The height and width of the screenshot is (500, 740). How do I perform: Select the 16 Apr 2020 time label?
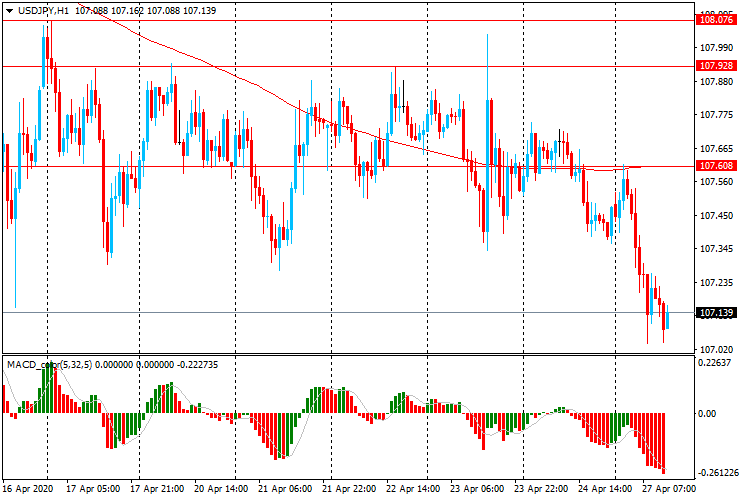(x=28, y=489)
